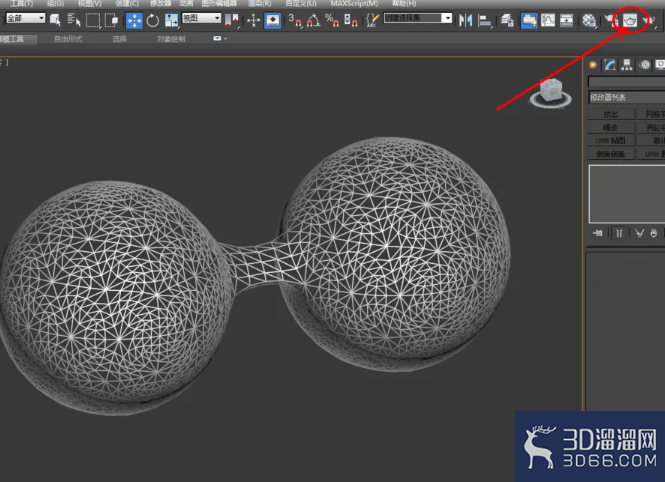Switch to the 选择 ribbon tab

pyautogui.click(x=120, y=39)
